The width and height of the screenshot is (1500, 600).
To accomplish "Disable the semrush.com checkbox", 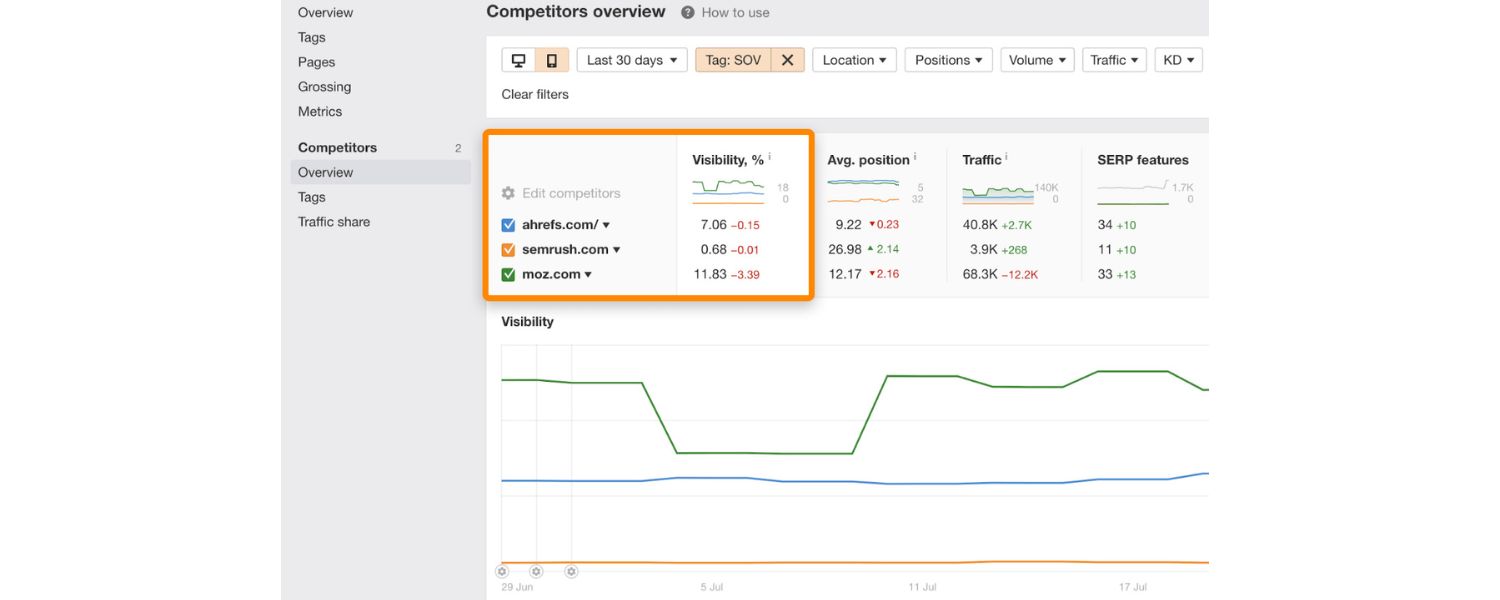I will coord(510,249).
